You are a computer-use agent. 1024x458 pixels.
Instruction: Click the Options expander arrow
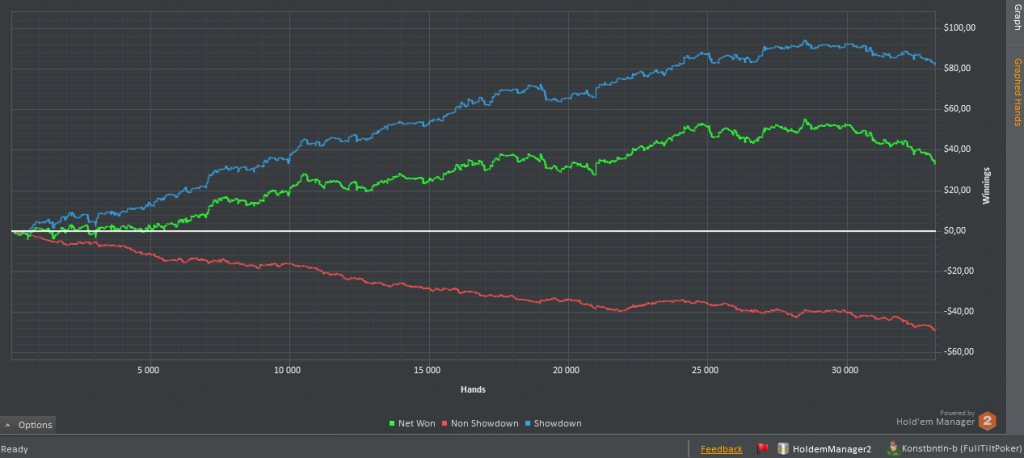click(x=9, y=425)
